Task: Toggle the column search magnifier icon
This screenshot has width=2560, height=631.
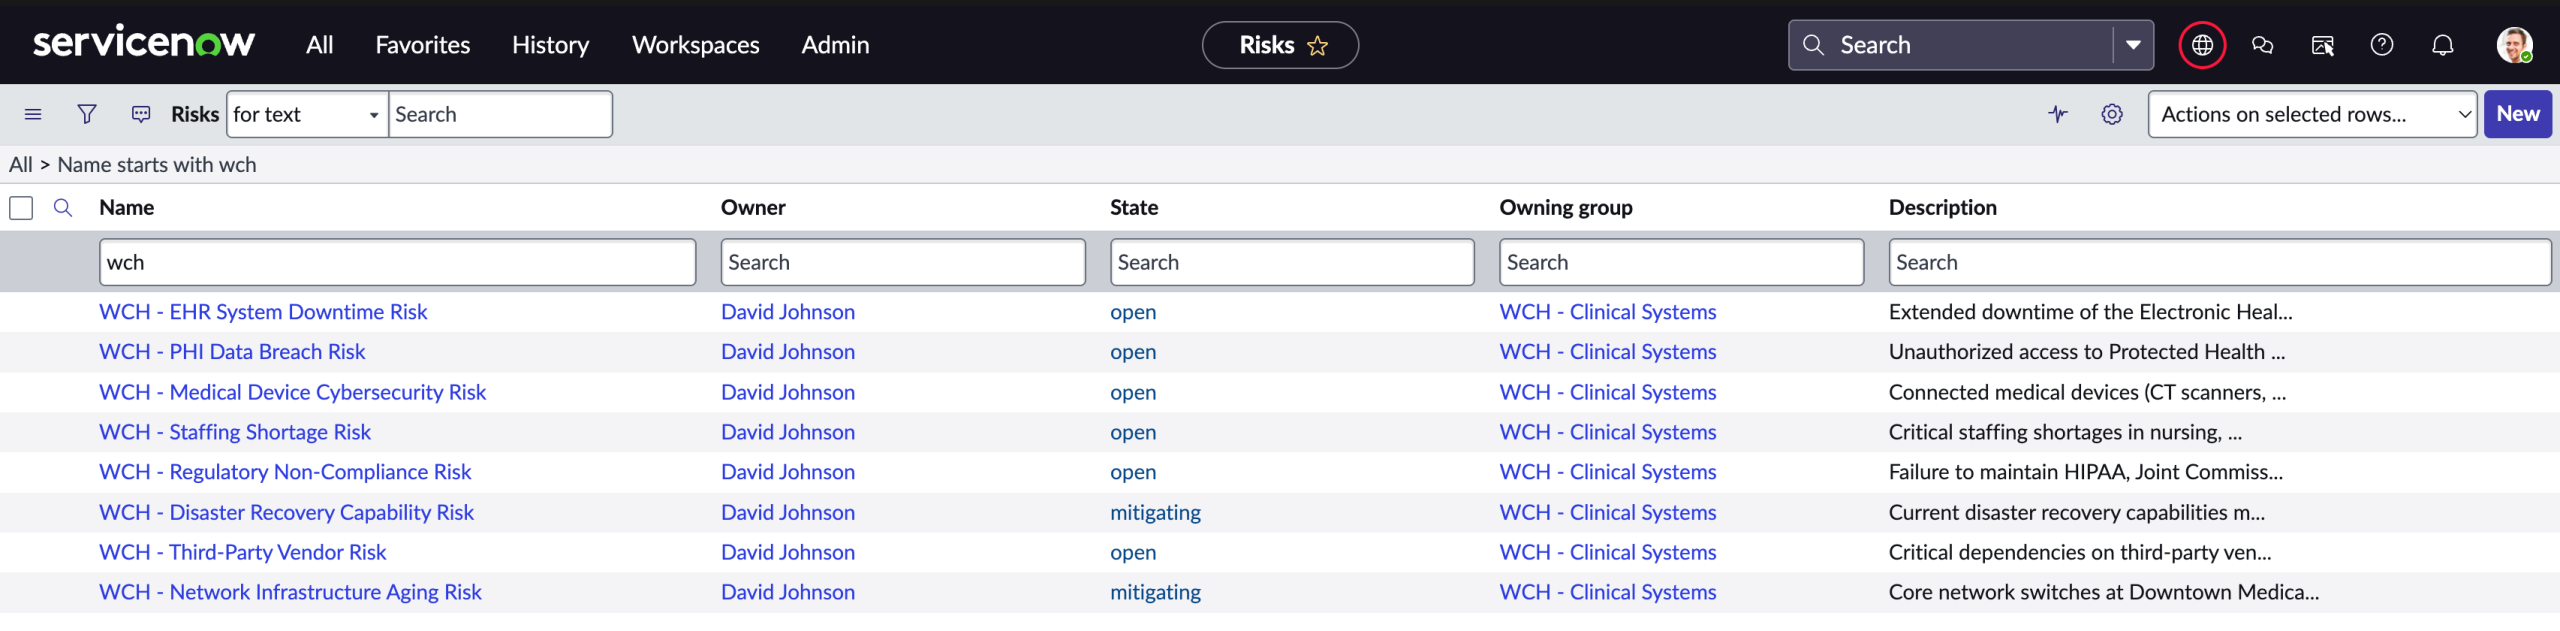Action: point(63,207)
